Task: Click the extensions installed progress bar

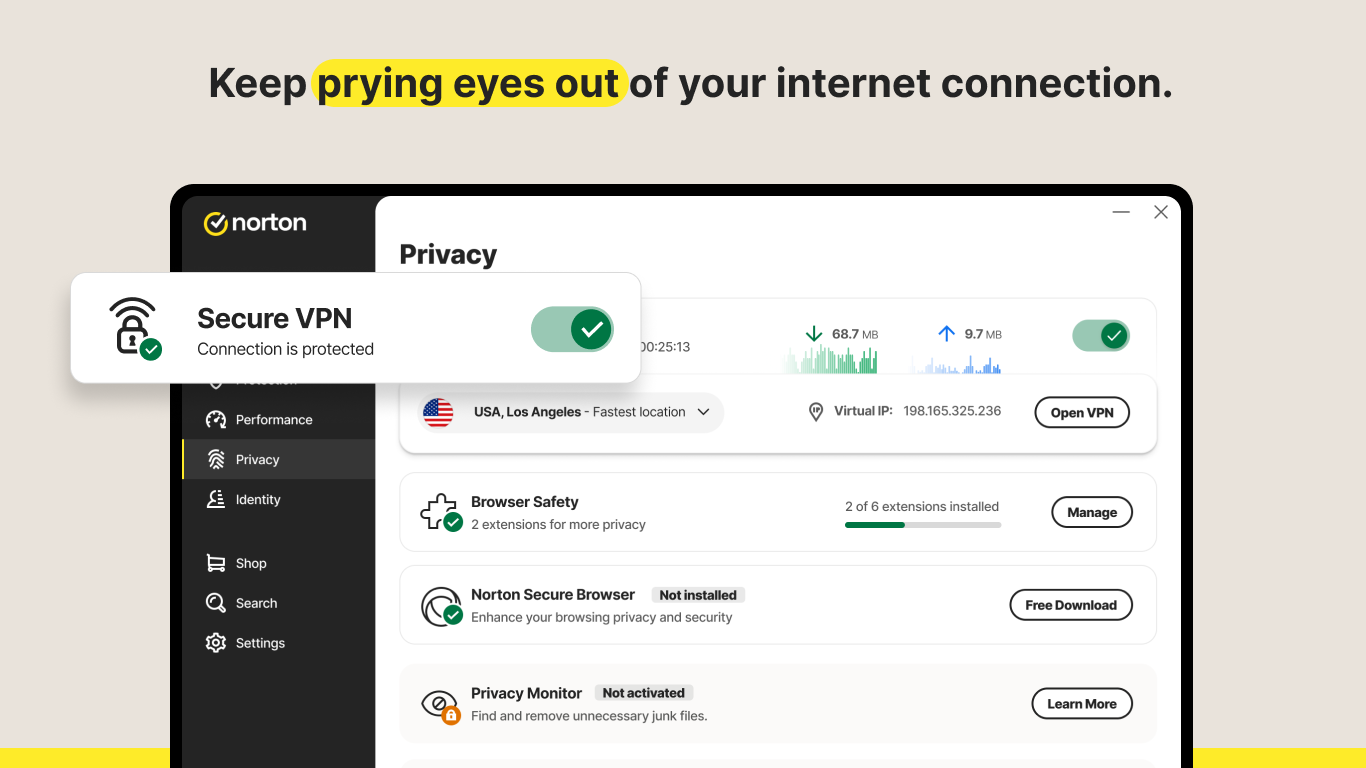Action: [x=922, y=523]
